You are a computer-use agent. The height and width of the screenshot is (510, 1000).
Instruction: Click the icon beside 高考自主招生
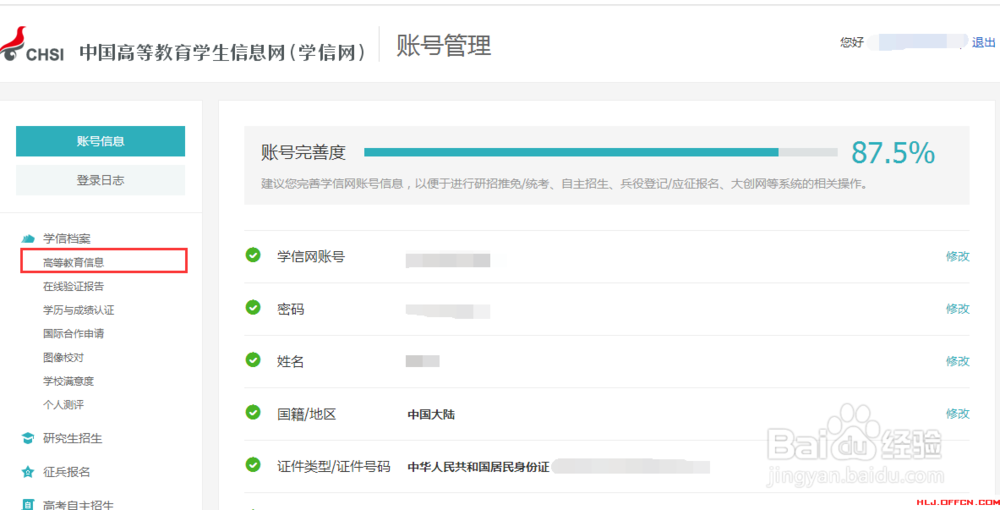tap(28, 504)
